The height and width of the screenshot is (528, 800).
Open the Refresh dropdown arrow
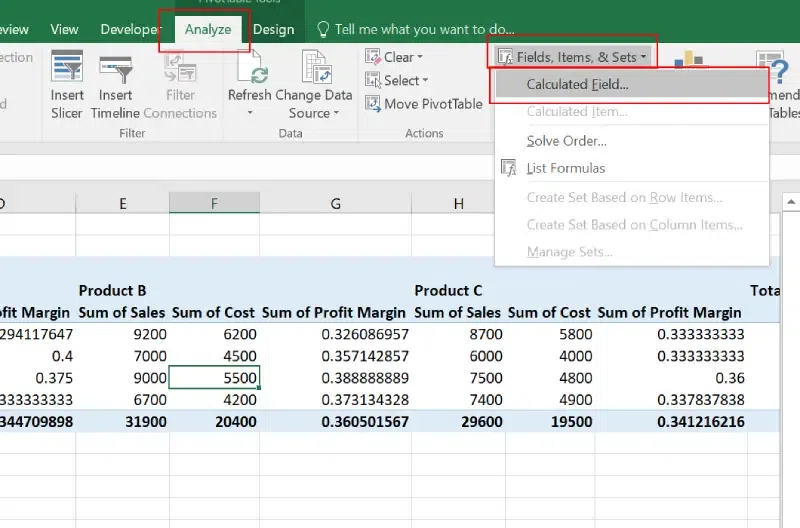[x=249, y=113]
